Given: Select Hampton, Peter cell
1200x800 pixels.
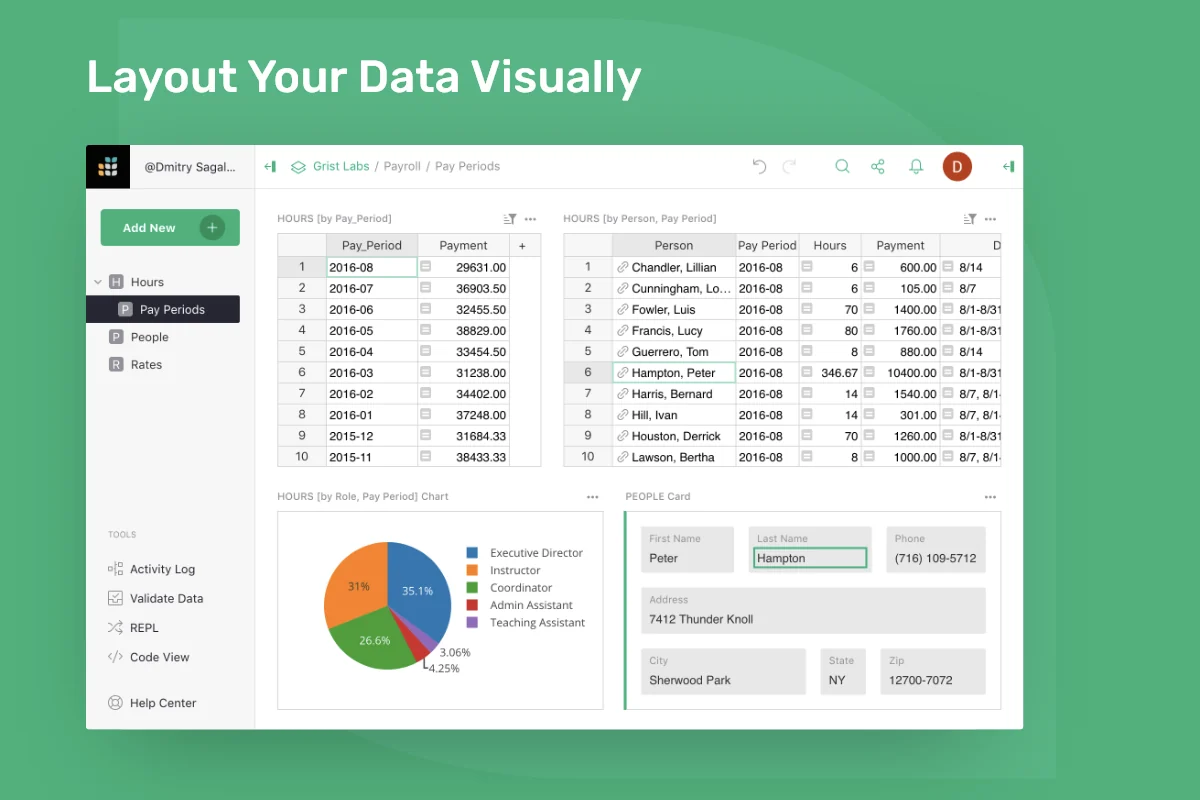Looking at the screenshot, I should pos(674,372).
